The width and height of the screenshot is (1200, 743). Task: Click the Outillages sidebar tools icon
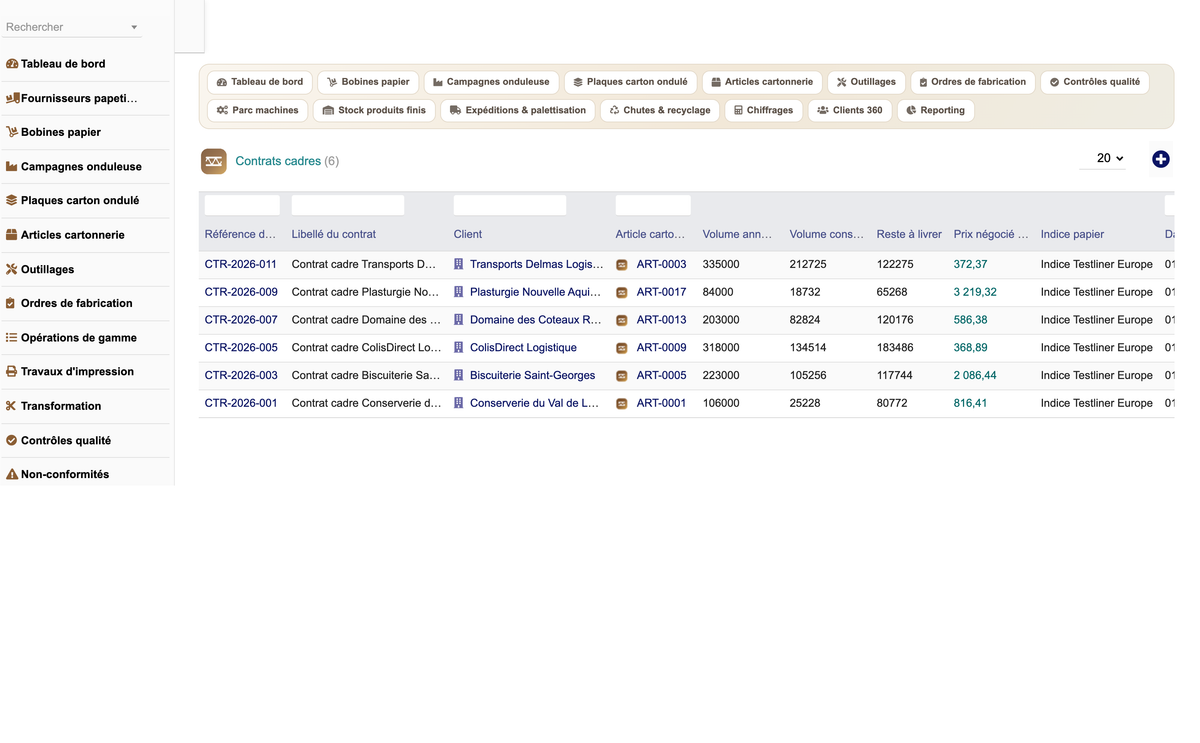click(12, 269)
